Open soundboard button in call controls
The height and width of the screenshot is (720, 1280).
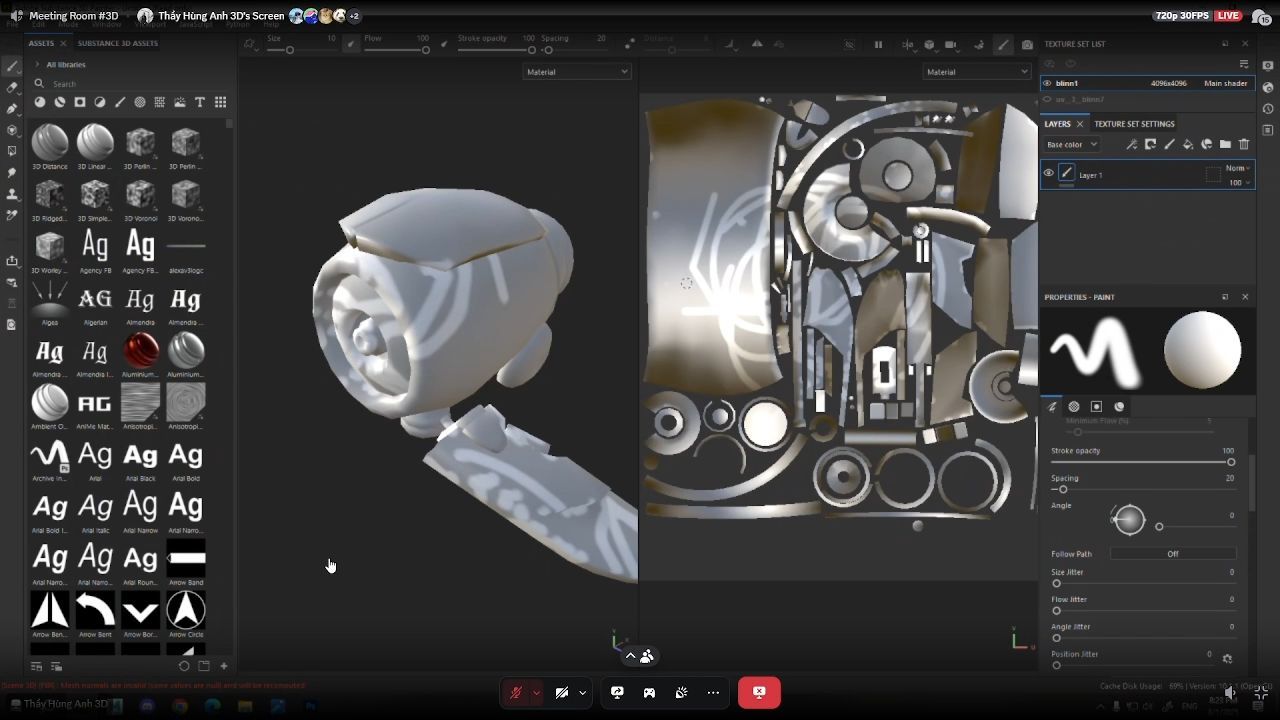(x=681, y=693)
